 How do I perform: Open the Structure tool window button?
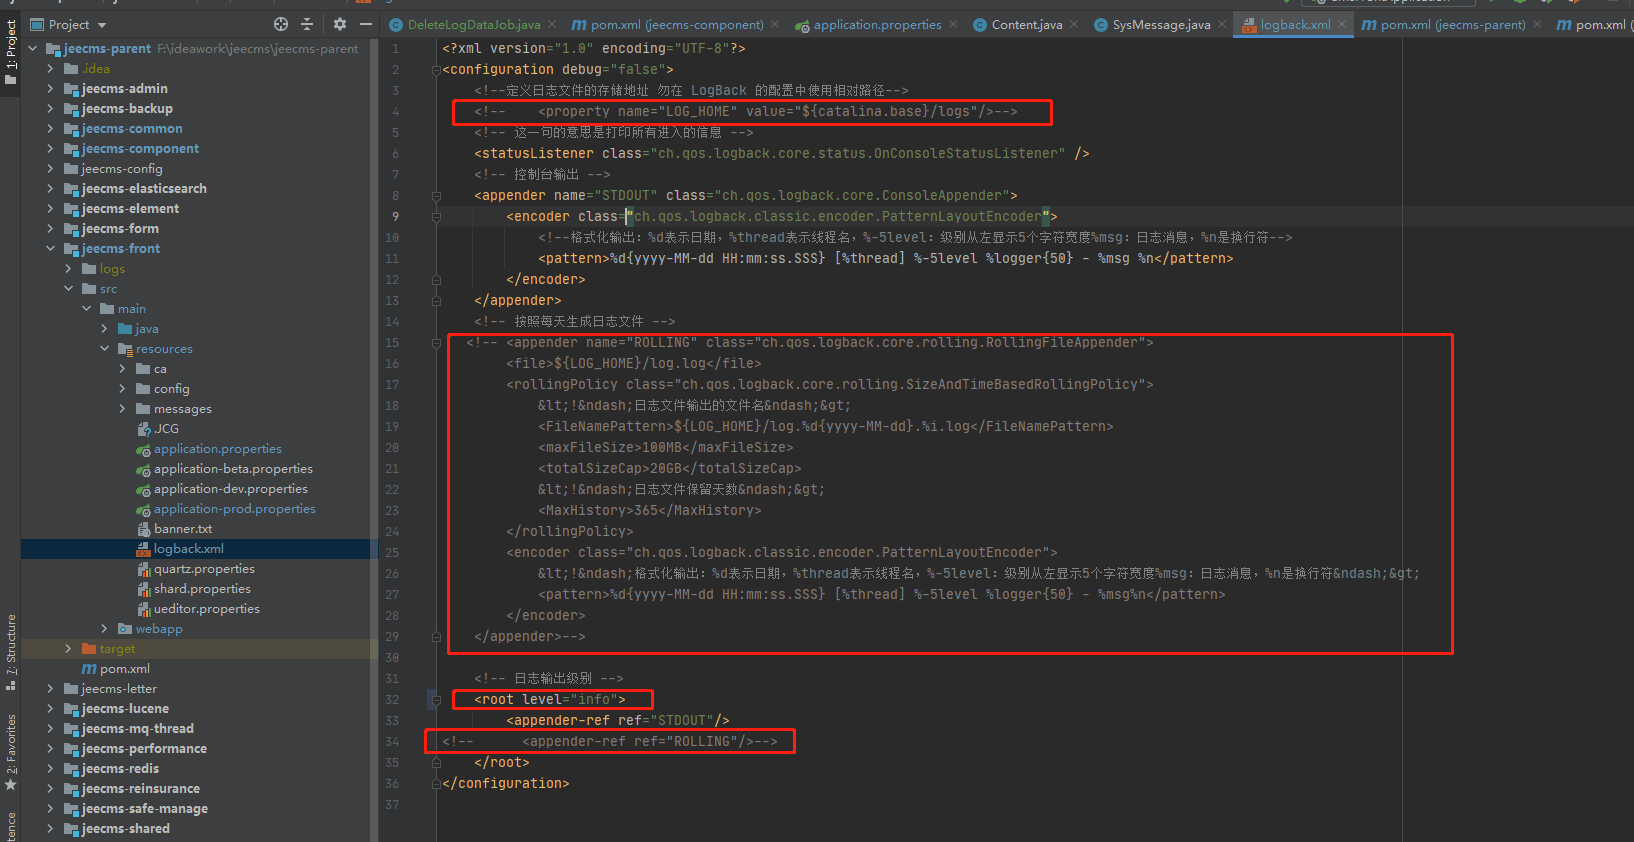[x=11, y=650]
